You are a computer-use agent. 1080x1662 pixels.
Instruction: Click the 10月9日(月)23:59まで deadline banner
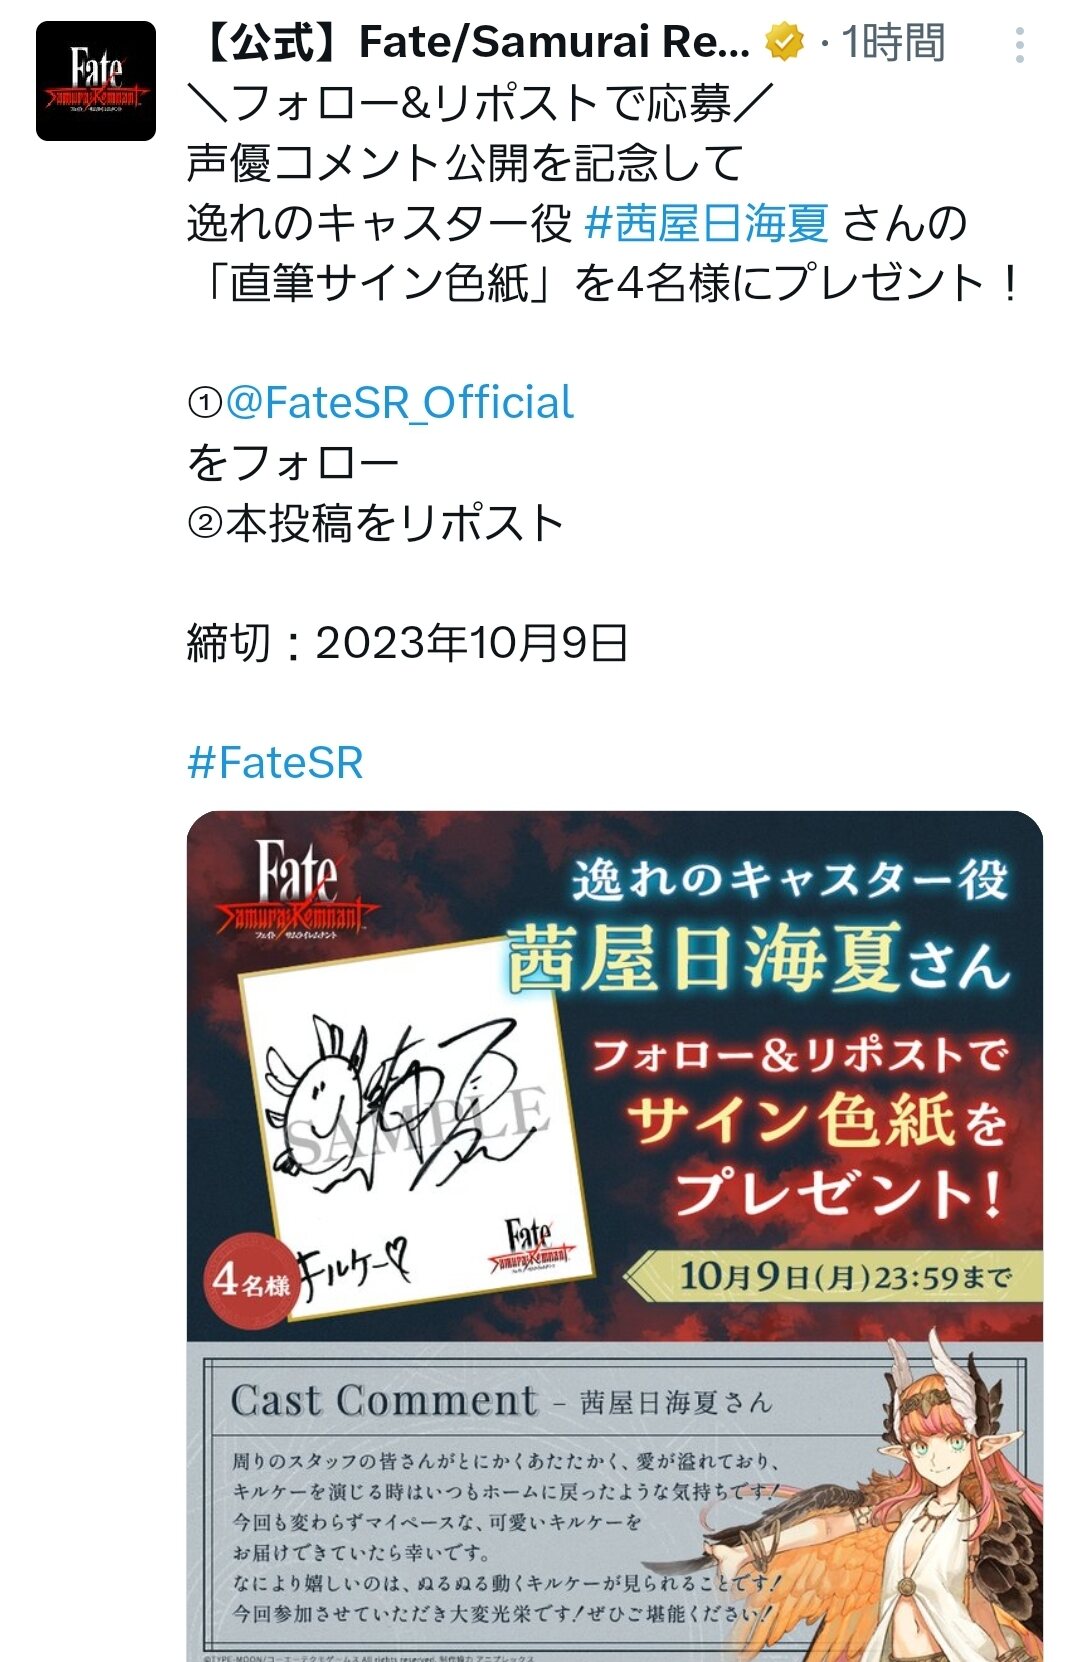(832, 1276)
